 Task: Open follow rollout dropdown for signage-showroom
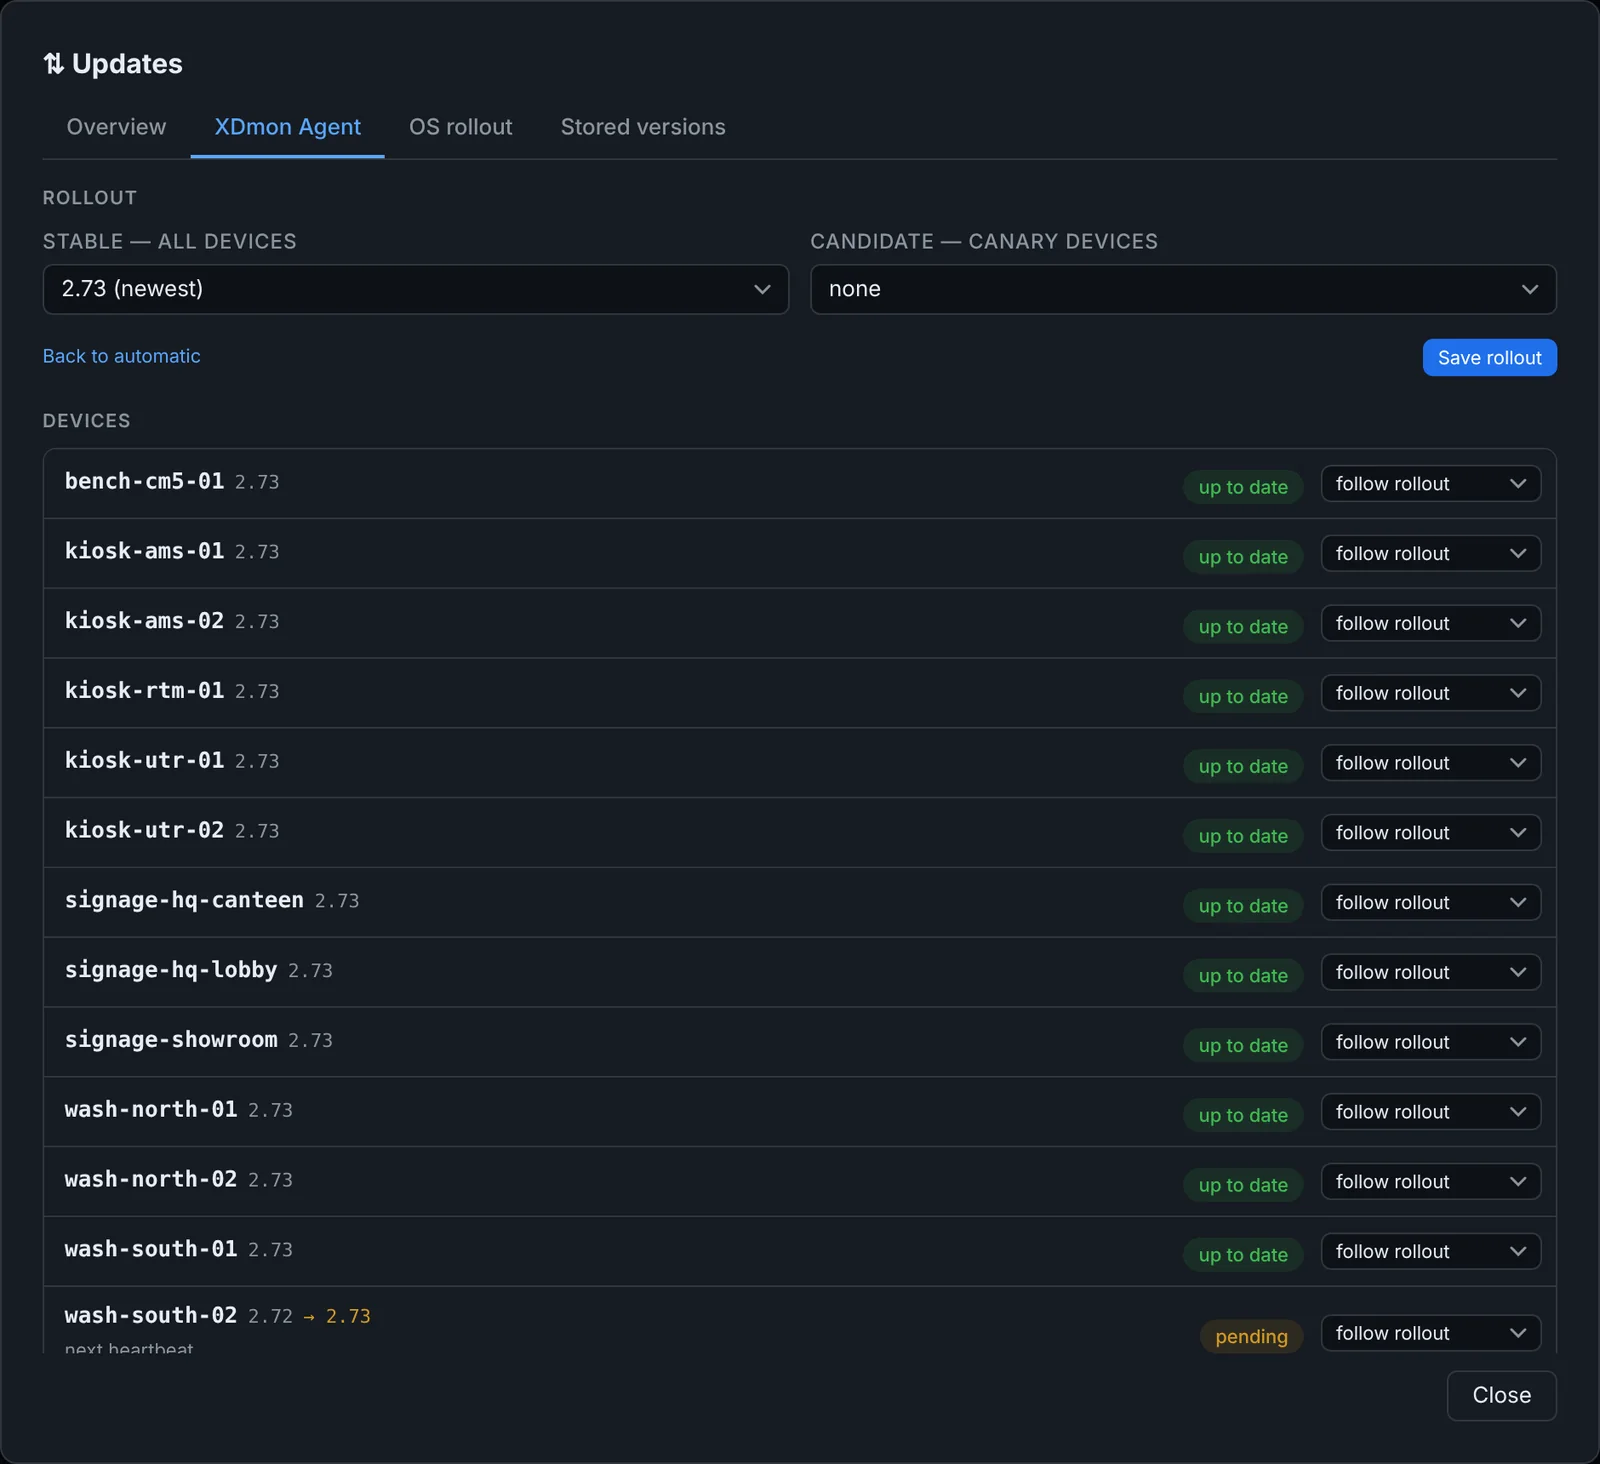pyautogui.click(x=1430, y=1042)
